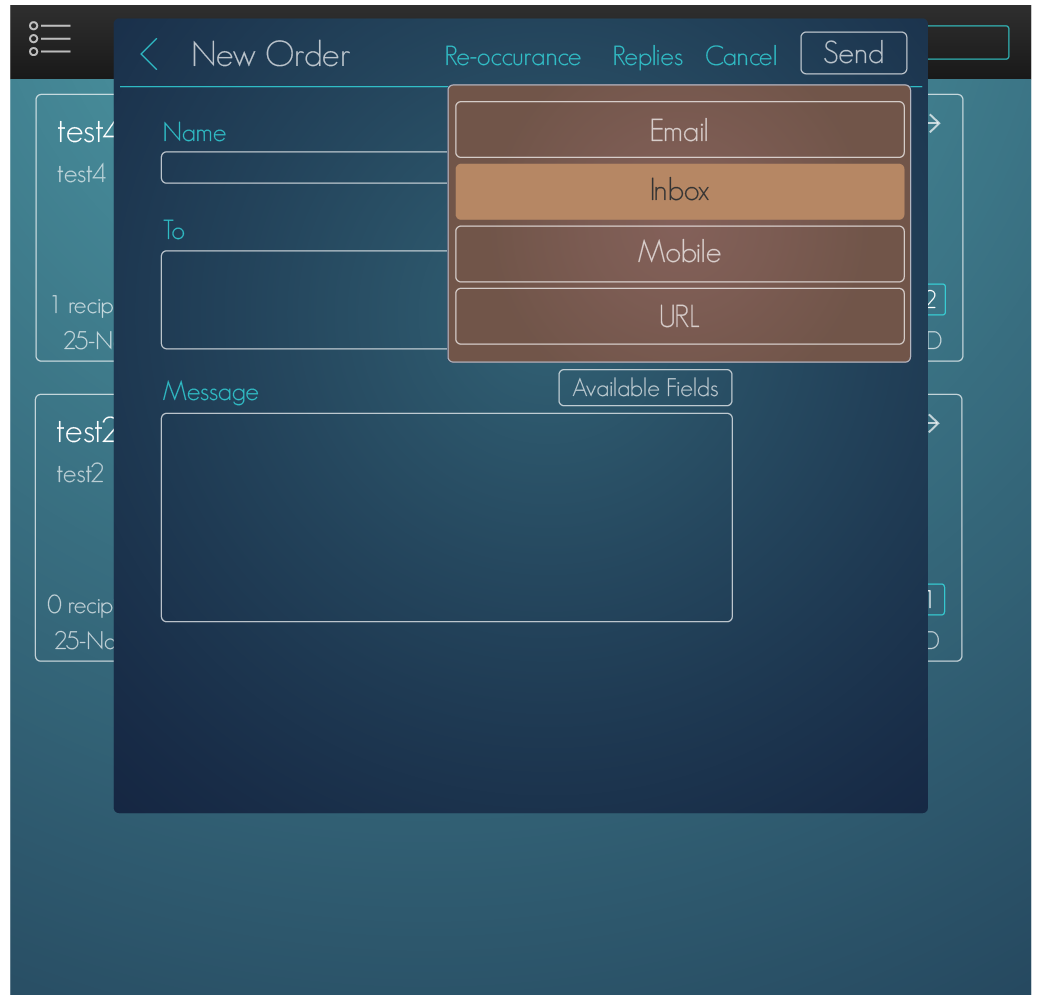Image resolution: width=1042 pixels, height=1000 pixels.
Task: Open the Re-occurance settings
Action: coord(512,57)
